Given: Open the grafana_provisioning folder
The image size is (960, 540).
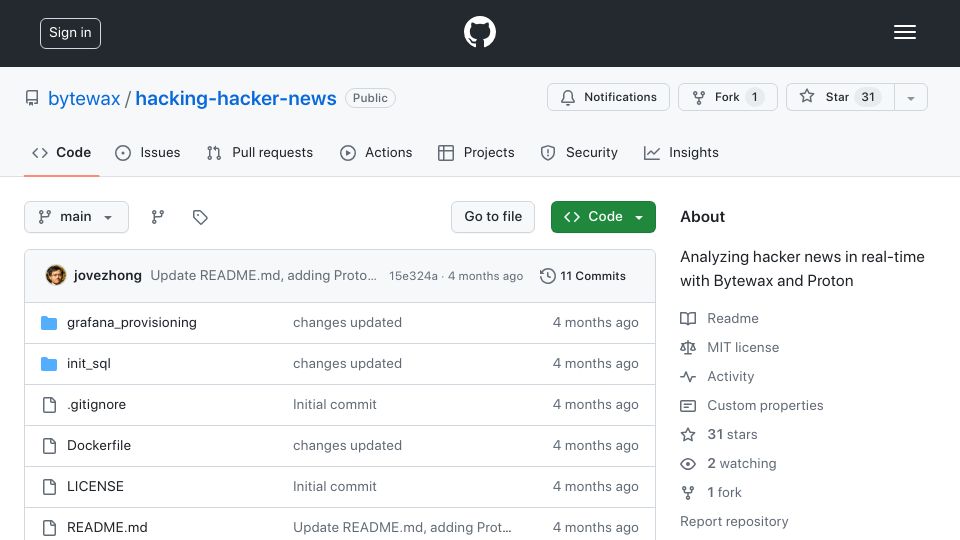Looking at the screenshot, I should pyautogui.click(x=132, y=323).
